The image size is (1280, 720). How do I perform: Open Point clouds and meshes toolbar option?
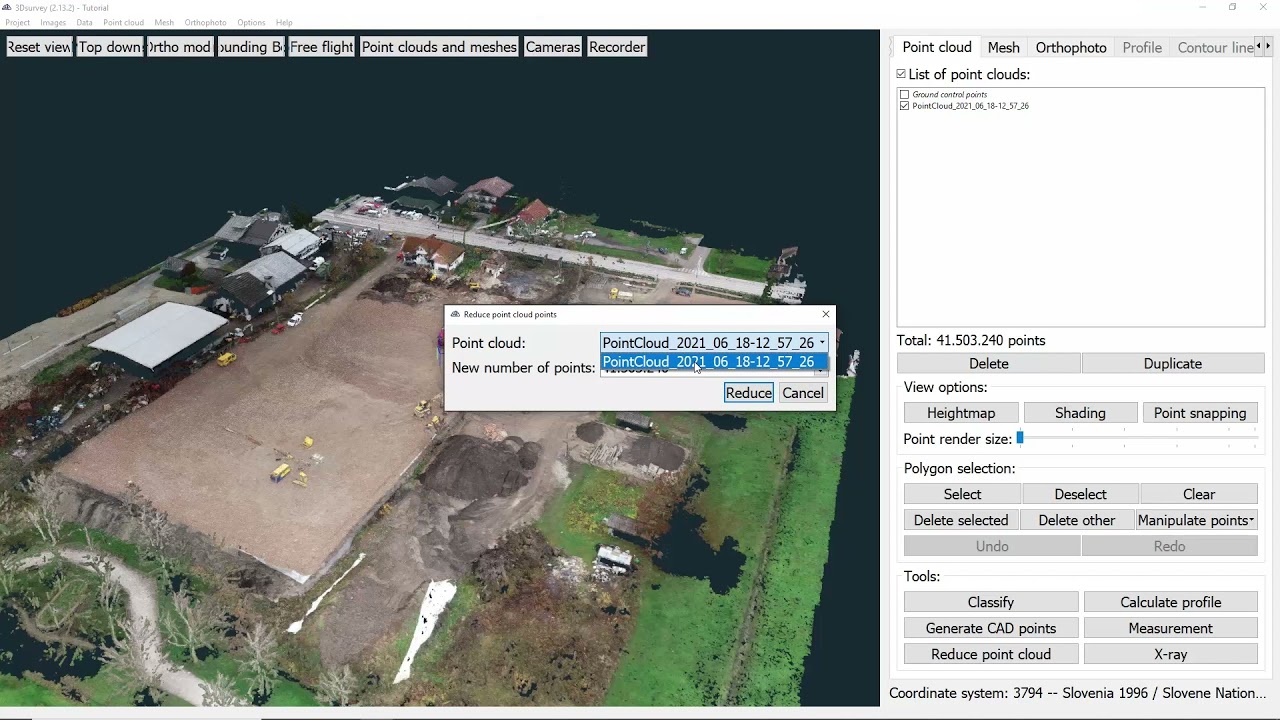point(439,47)
